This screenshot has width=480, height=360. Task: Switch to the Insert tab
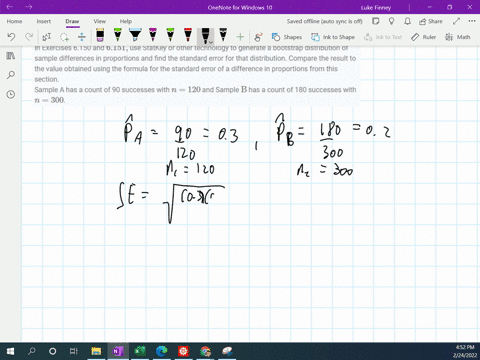coord(44,21)
